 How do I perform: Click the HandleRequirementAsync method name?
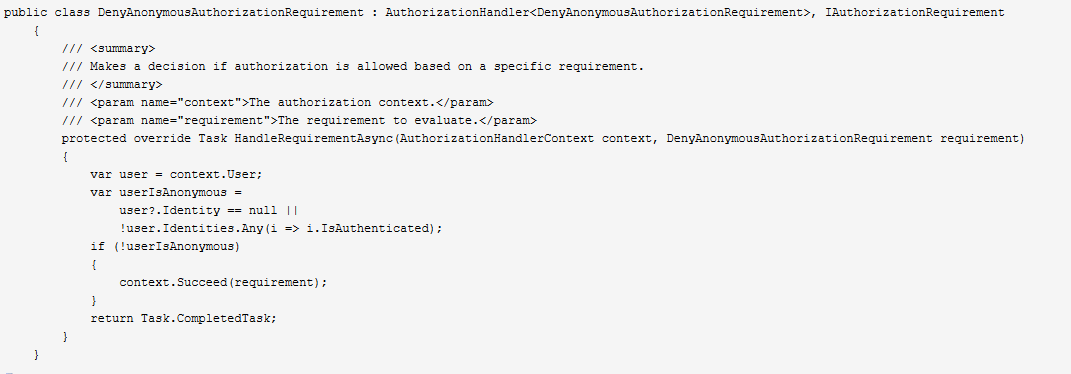click(314, 139)
